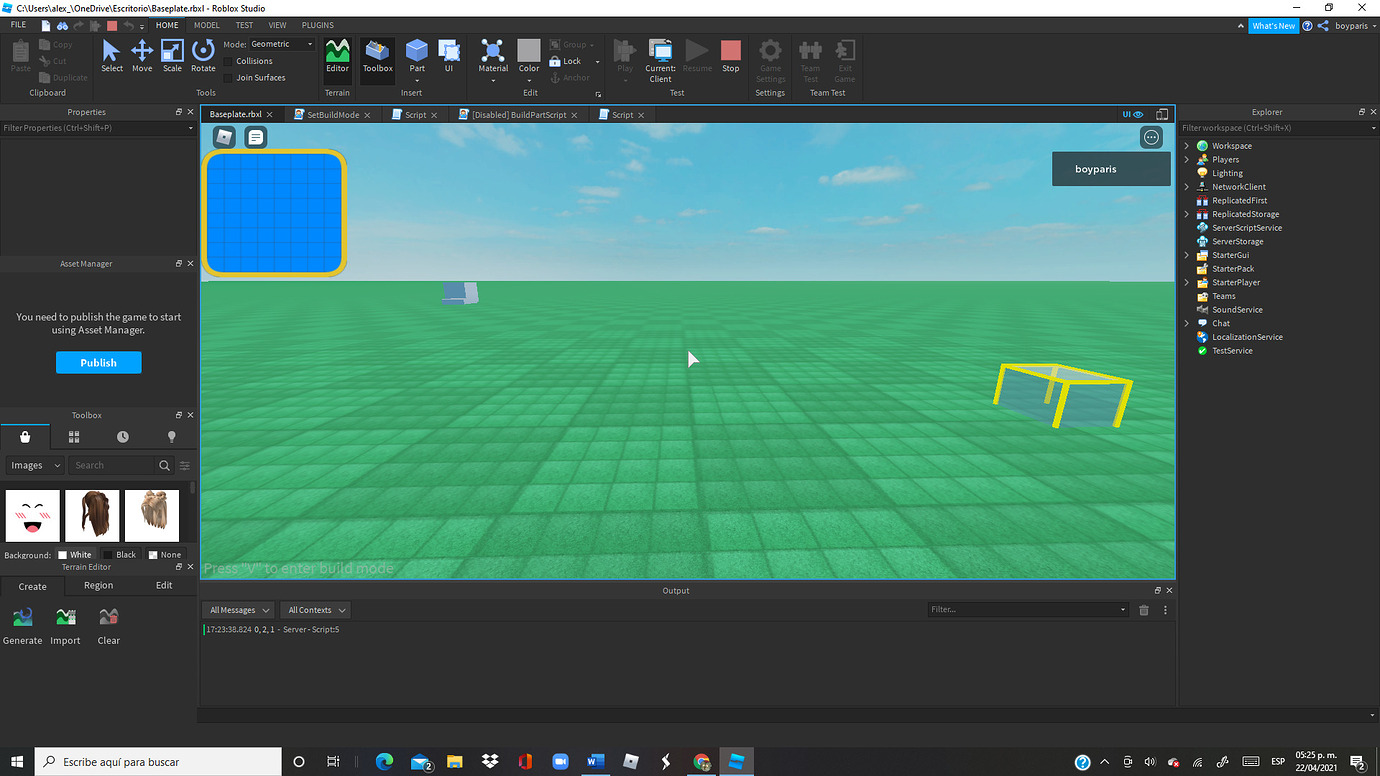This screenshot has width=1380, height=776.
Task: Open the Toolbox panel
Action: pyautogui.click(x=377, y=55)
